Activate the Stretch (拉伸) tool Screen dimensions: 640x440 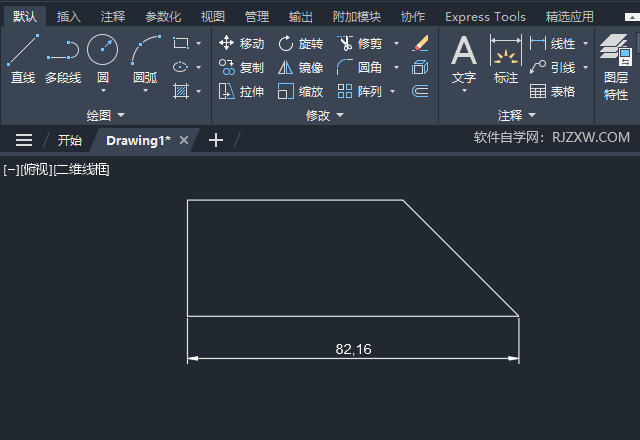click(x=241, y=91)
